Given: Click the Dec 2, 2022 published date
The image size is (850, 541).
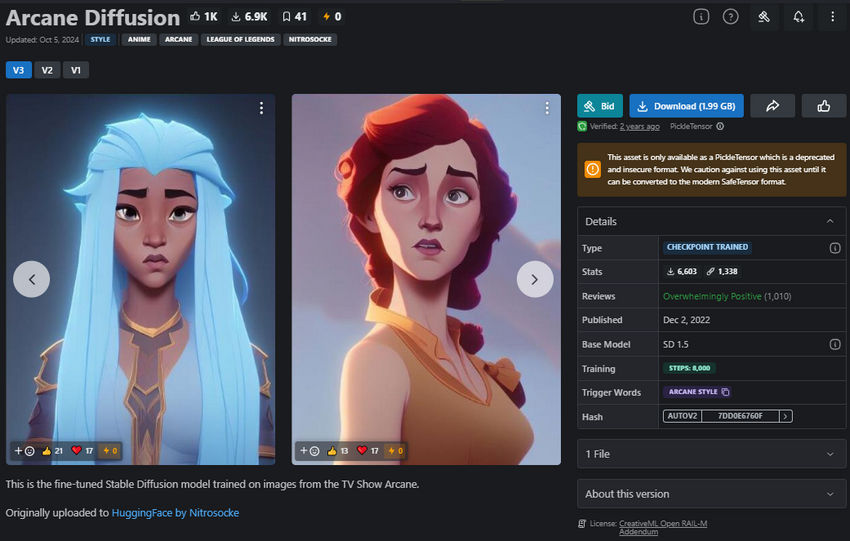Looking at the screenshot, I should point(686,320).
